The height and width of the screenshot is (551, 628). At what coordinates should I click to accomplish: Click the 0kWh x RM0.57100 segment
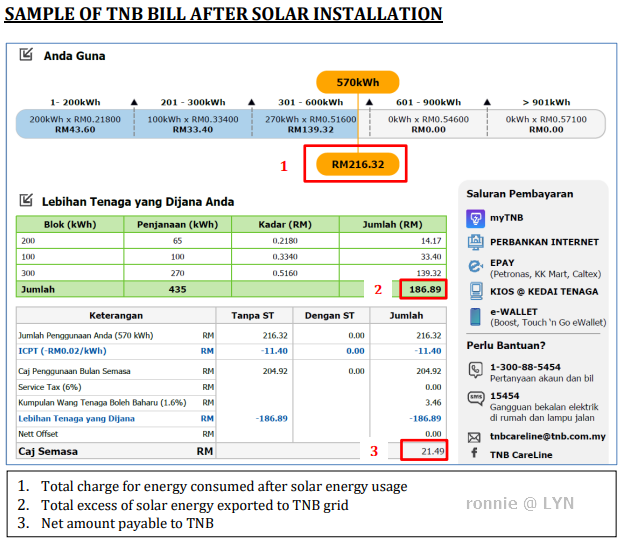coord(546,124)
